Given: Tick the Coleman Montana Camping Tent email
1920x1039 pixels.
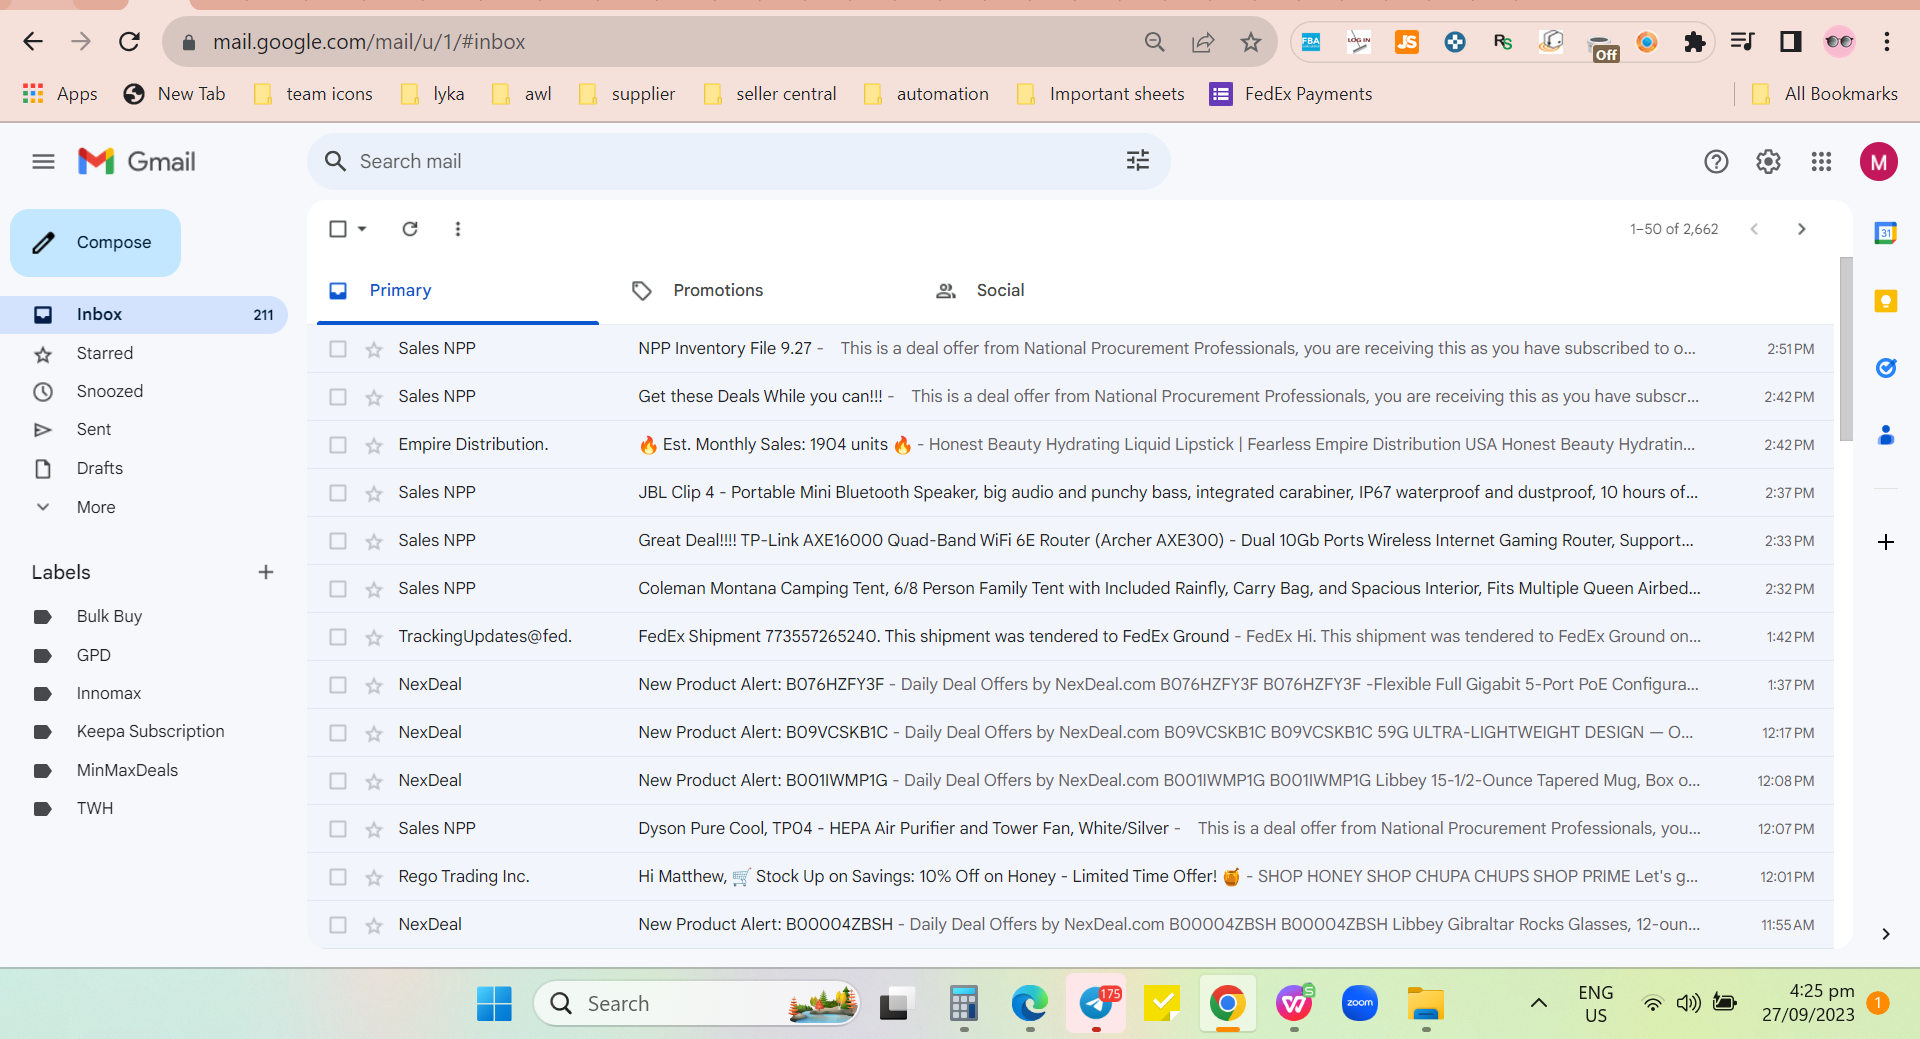Looking at the screenshot, I should 338,589.
